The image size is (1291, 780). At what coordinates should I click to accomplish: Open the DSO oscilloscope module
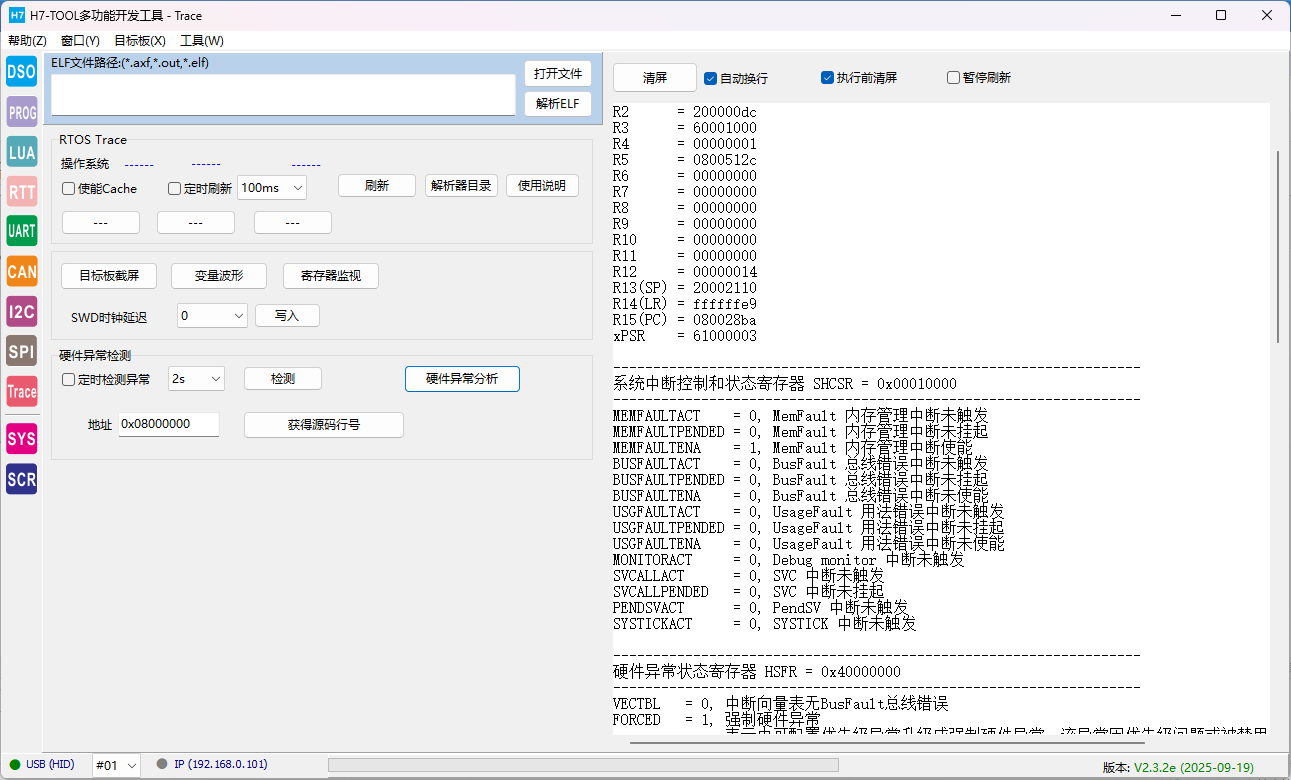(22, 71)
